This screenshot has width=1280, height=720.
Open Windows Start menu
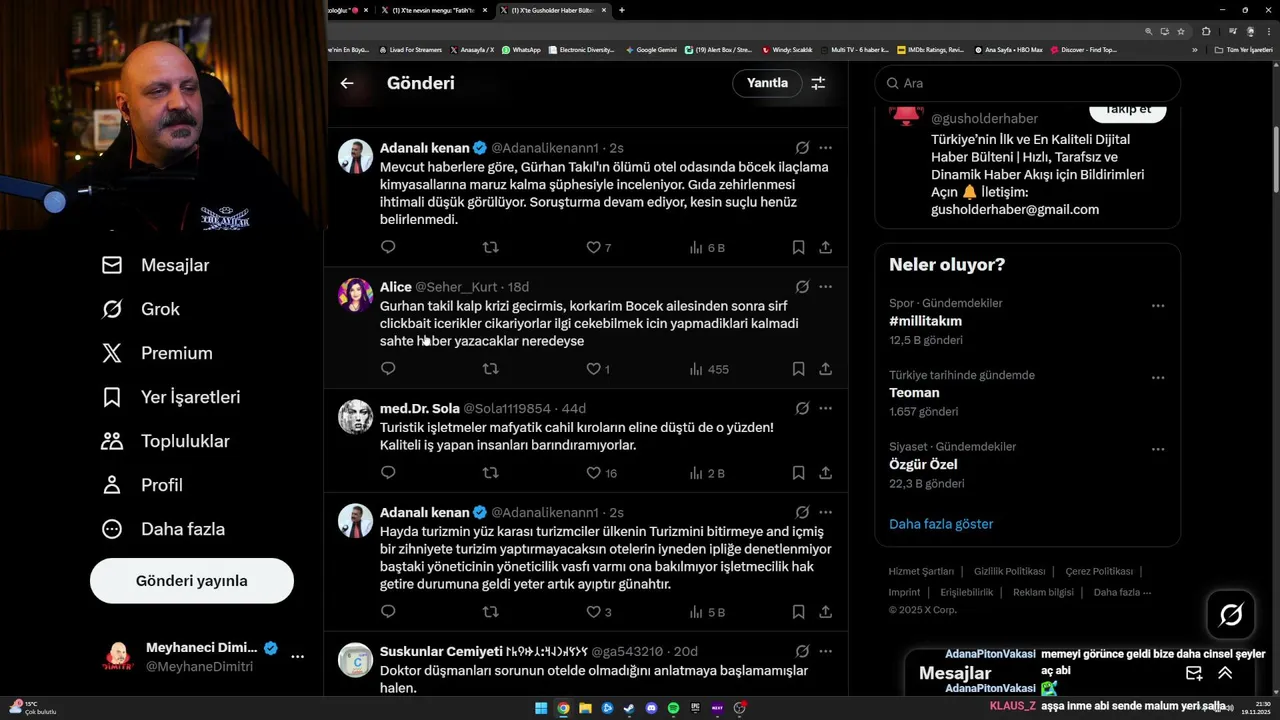[x=541, y=708]
